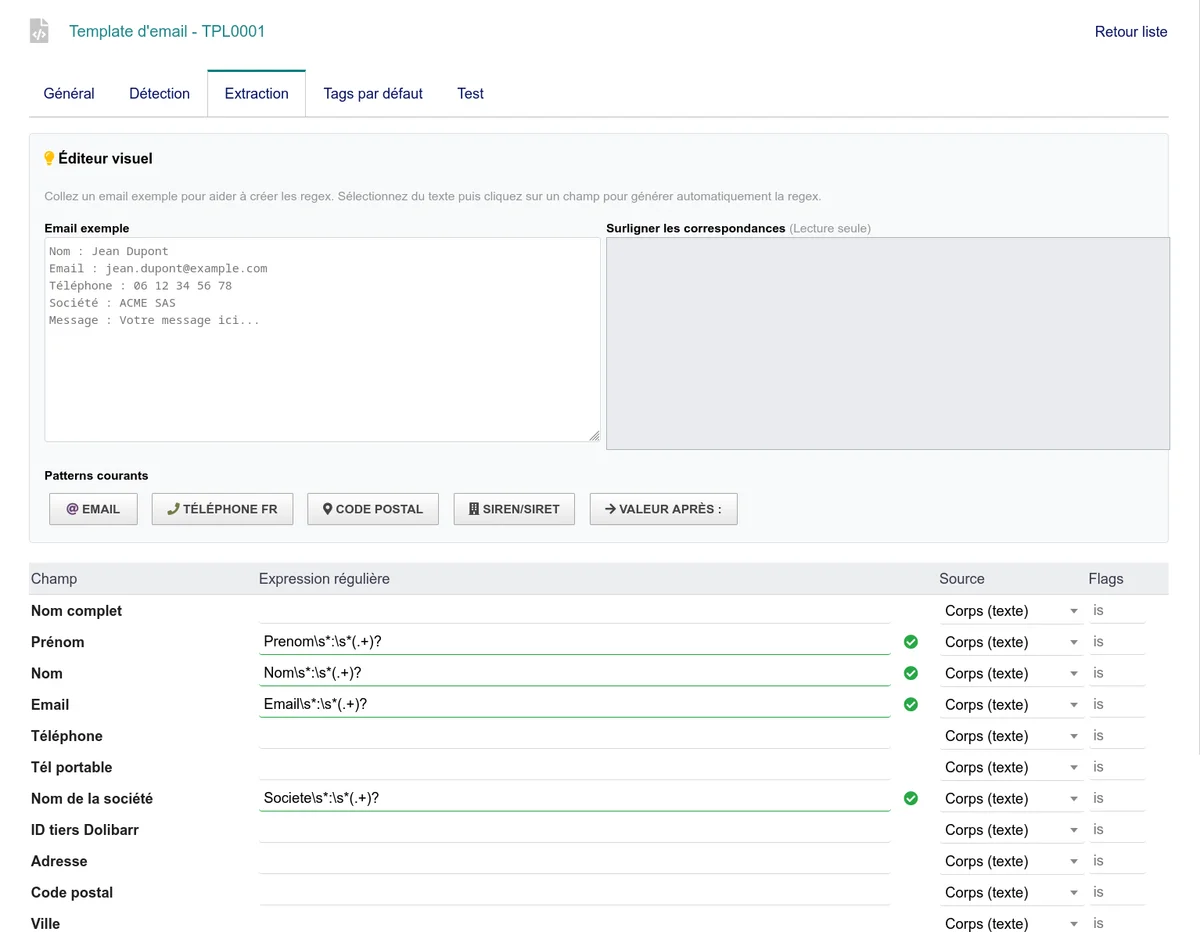Screen dimensions: 1200x932
Task: Focus the Téléphone regex input field
Action: coord(574,736)
